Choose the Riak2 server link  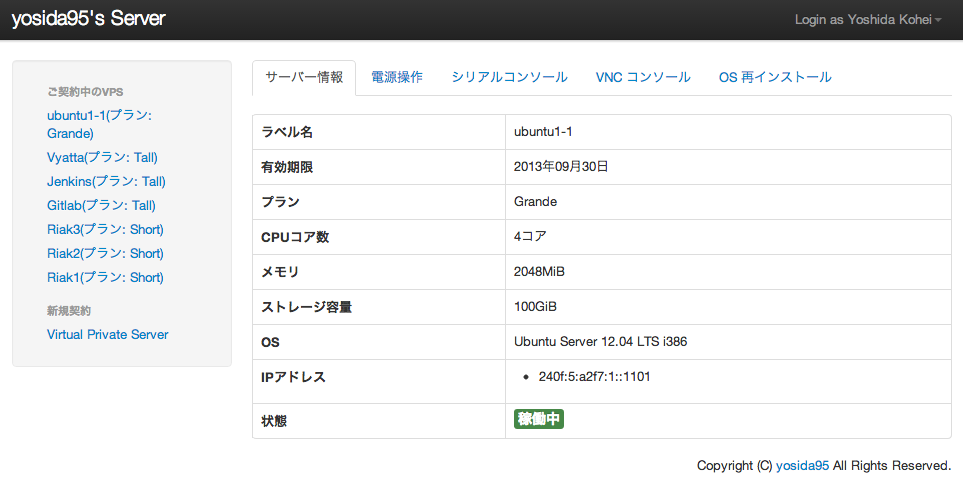tap(105, 253)
